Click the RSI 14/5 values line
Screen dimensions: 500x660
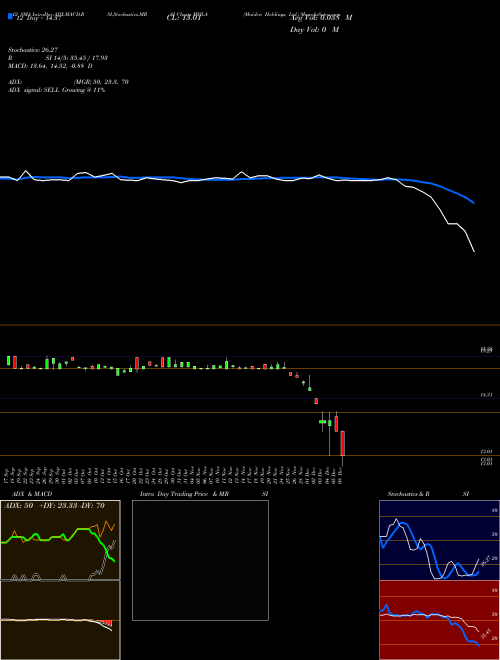(x=58, y=58)
